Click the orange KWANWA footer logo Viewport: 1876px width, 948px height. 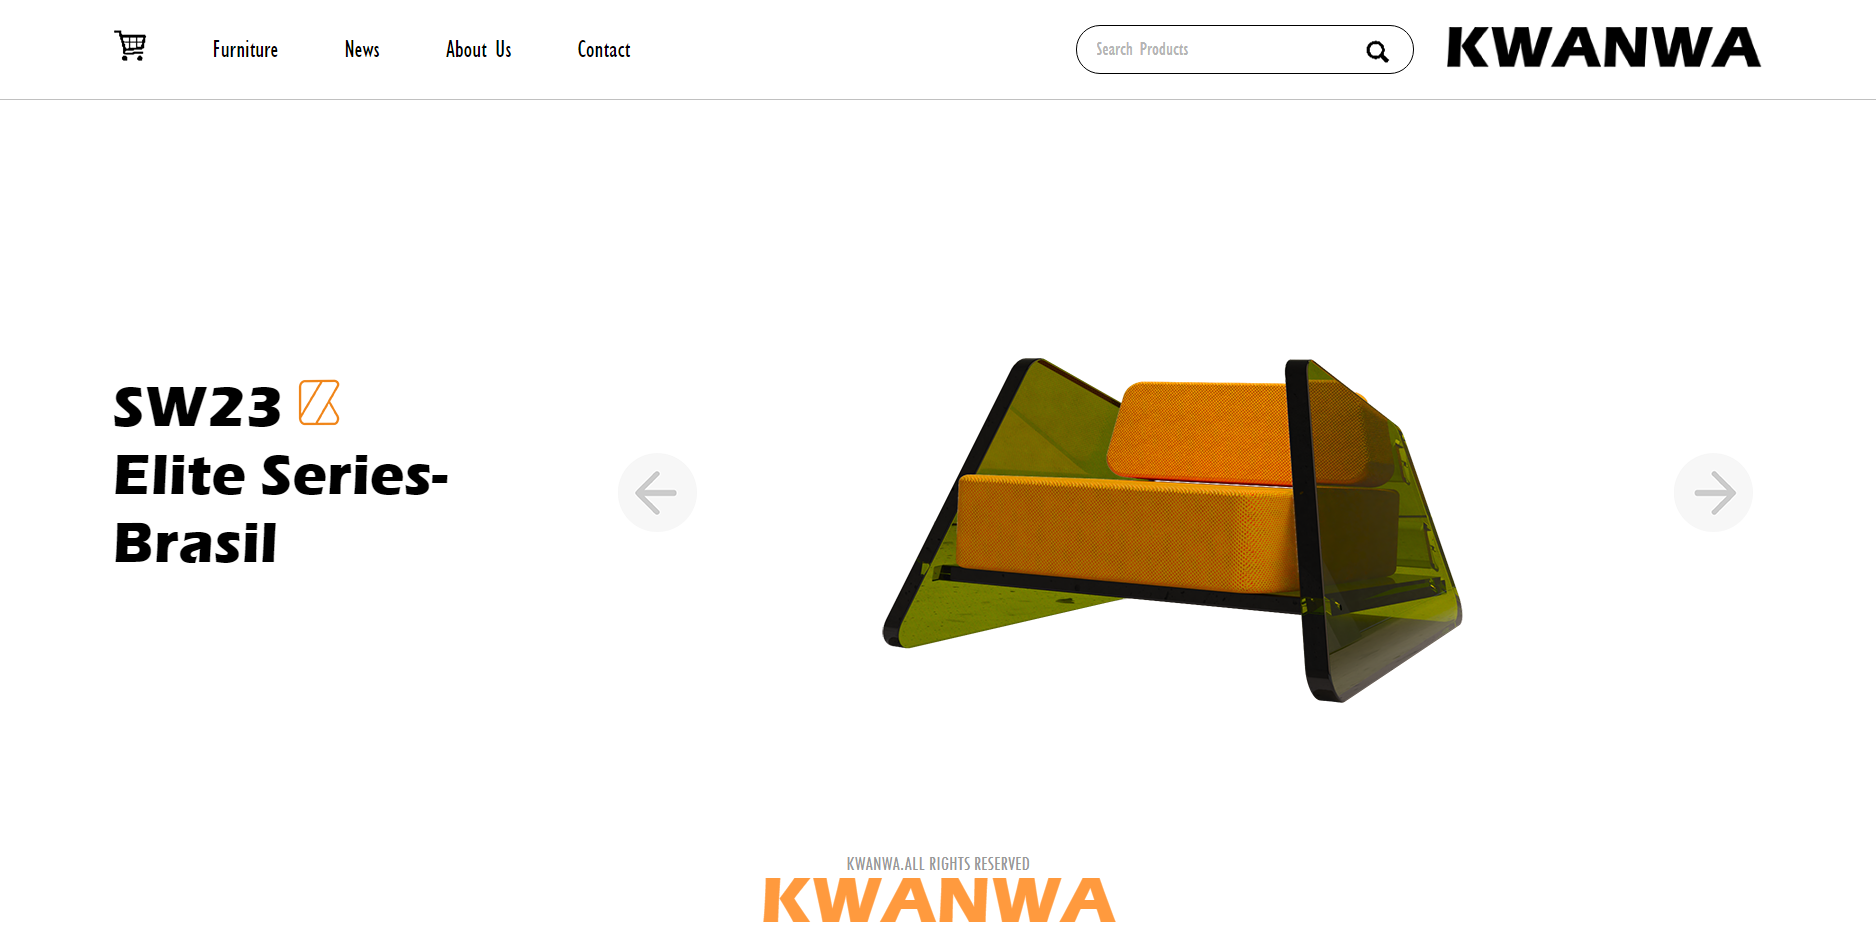click(x=939, y=900)
